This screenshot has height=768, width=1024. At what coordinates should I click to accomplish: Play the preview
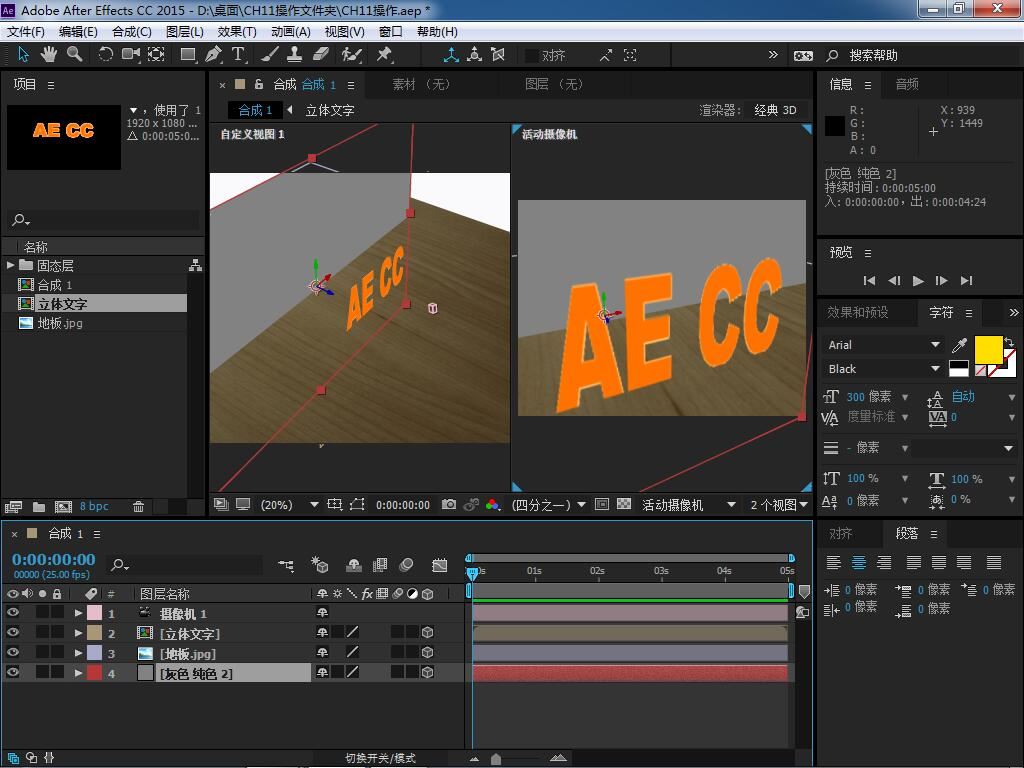pyautogui.click(x=918, y=281)
